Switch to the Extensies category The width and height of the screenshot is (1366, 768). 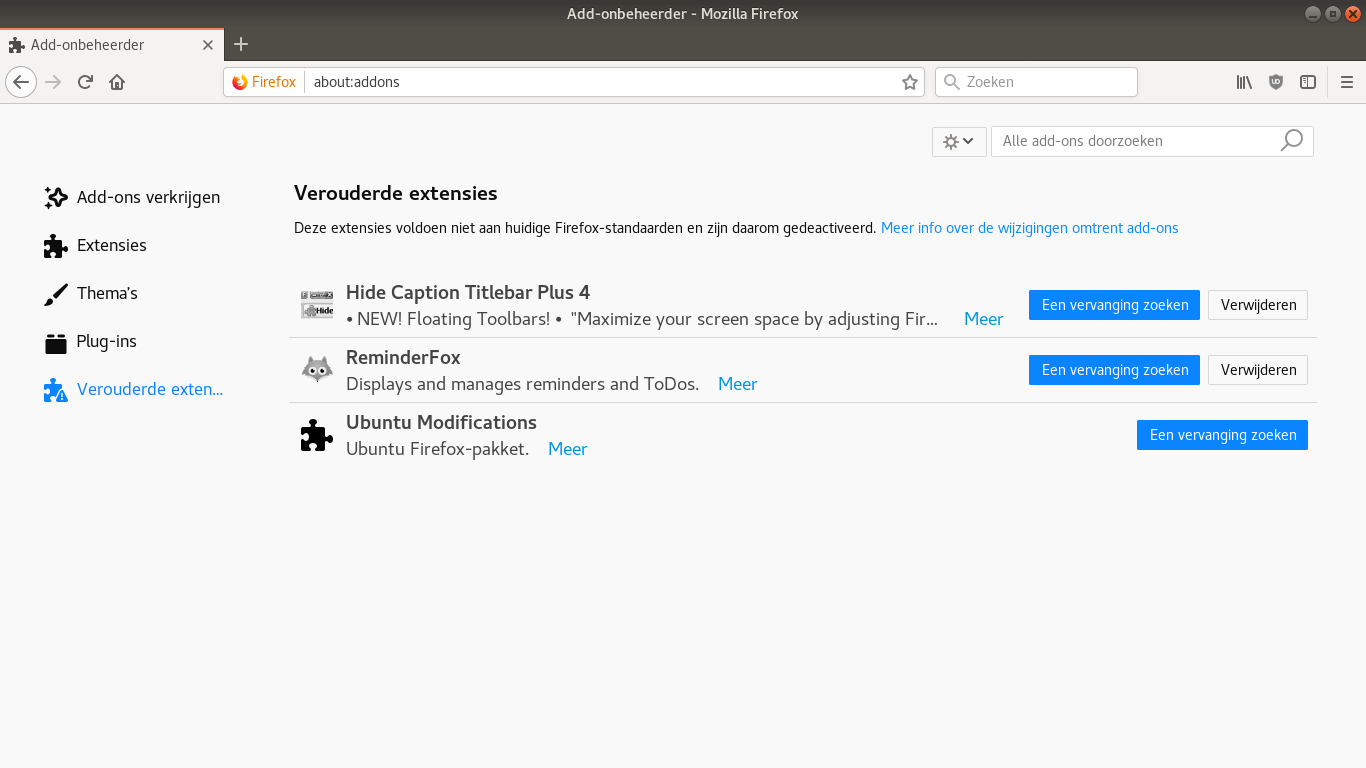pyautogui.click(x=95, y=245)
